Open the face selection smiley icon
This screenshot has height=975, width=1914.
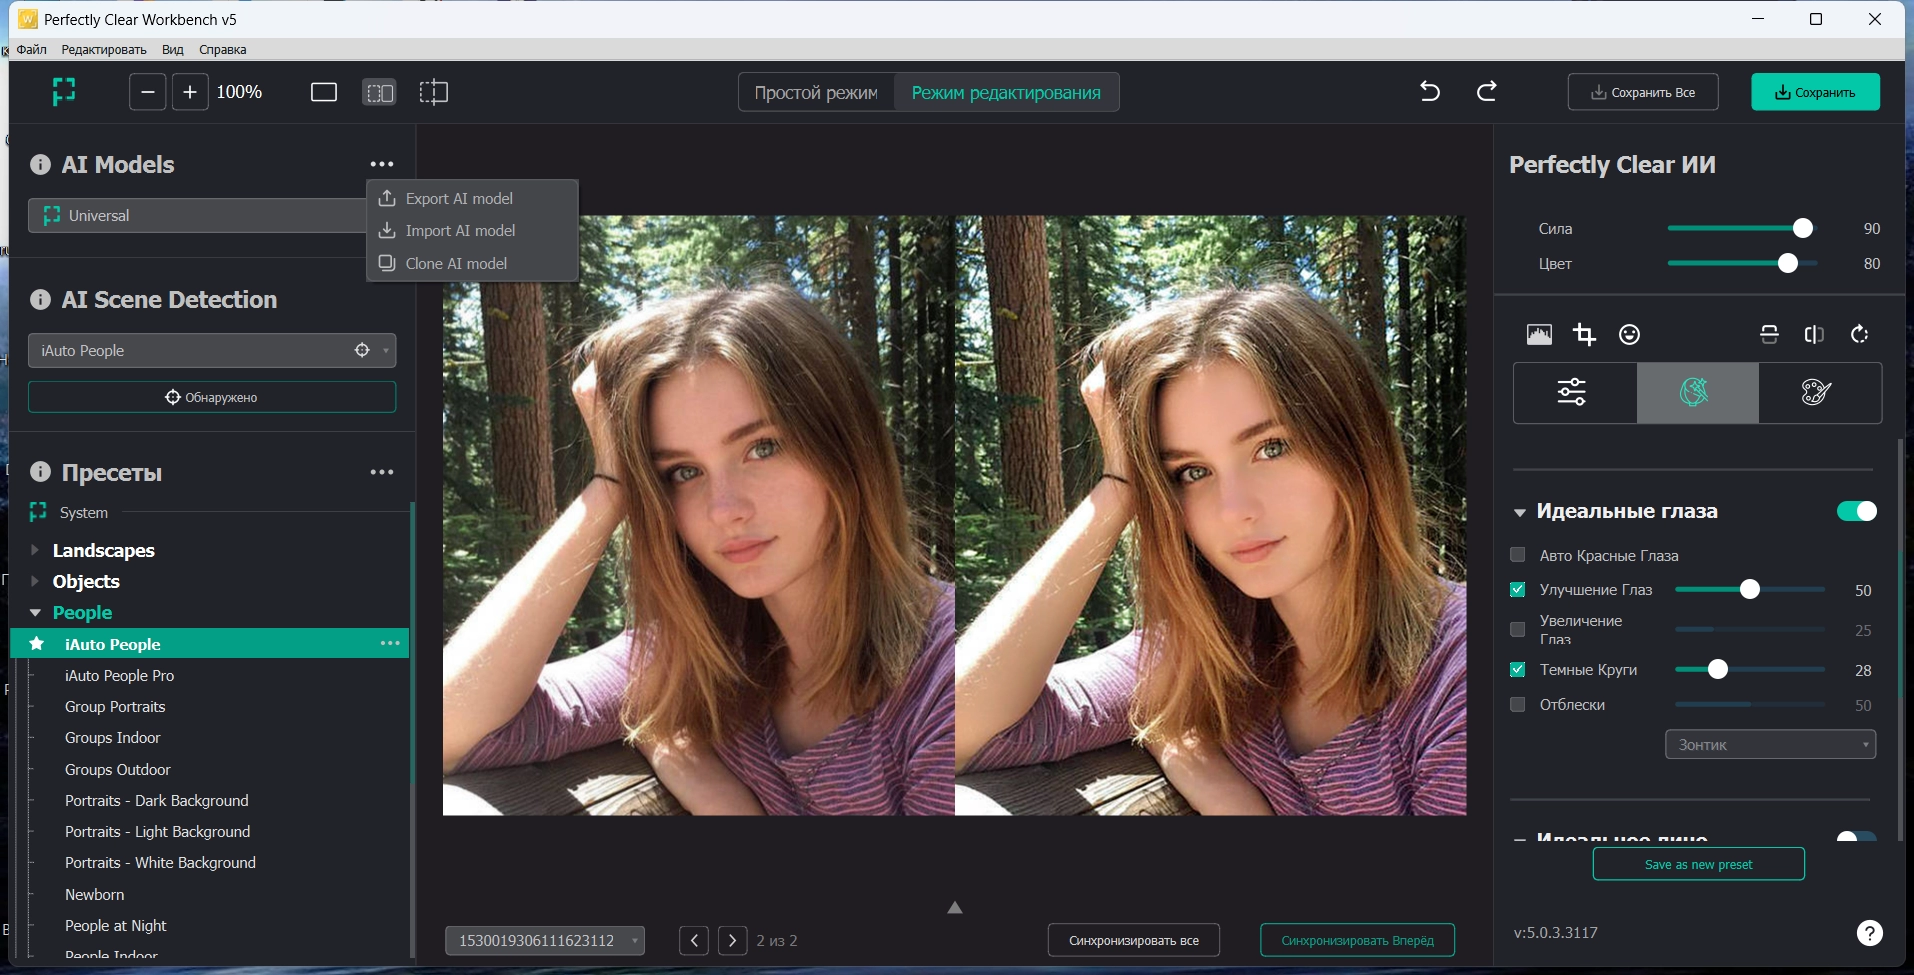point(1630,334)
